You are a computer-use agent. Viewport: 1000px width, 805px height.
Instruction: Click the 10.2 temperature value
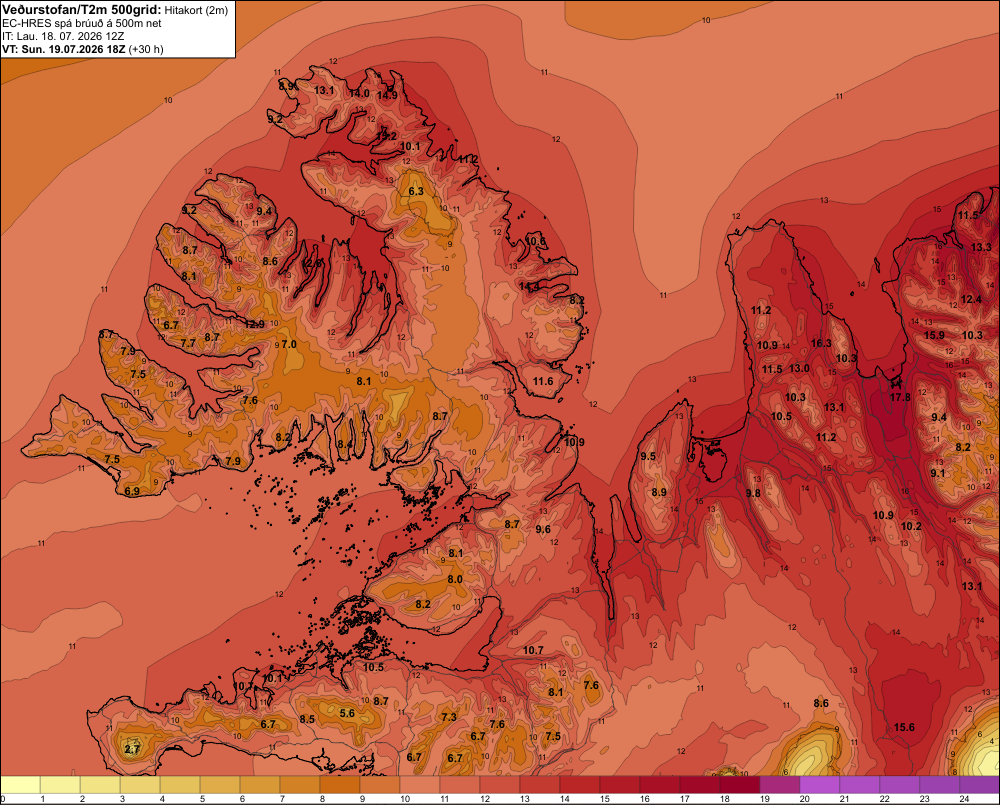point(911,526)
